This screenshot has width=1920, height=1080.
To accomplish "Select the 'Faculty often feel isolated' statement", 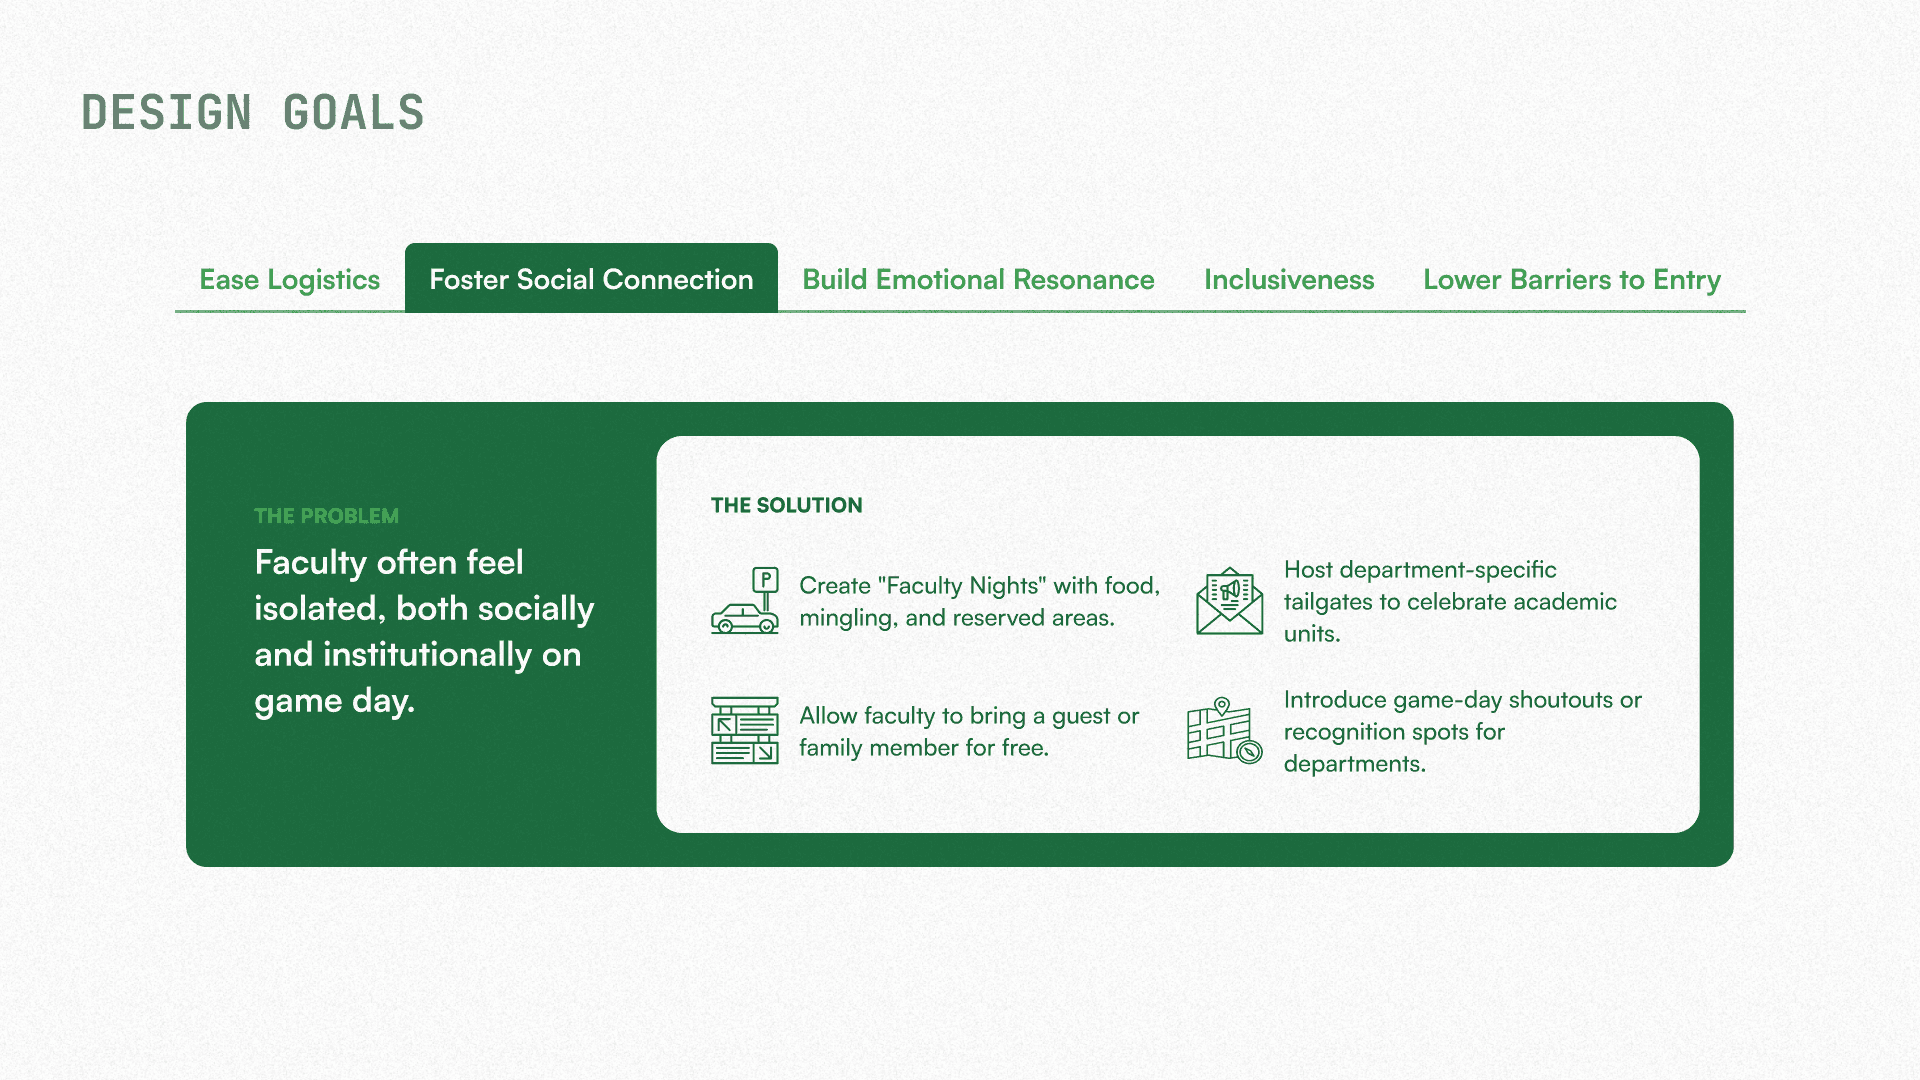I will click(x=423, y=631).
